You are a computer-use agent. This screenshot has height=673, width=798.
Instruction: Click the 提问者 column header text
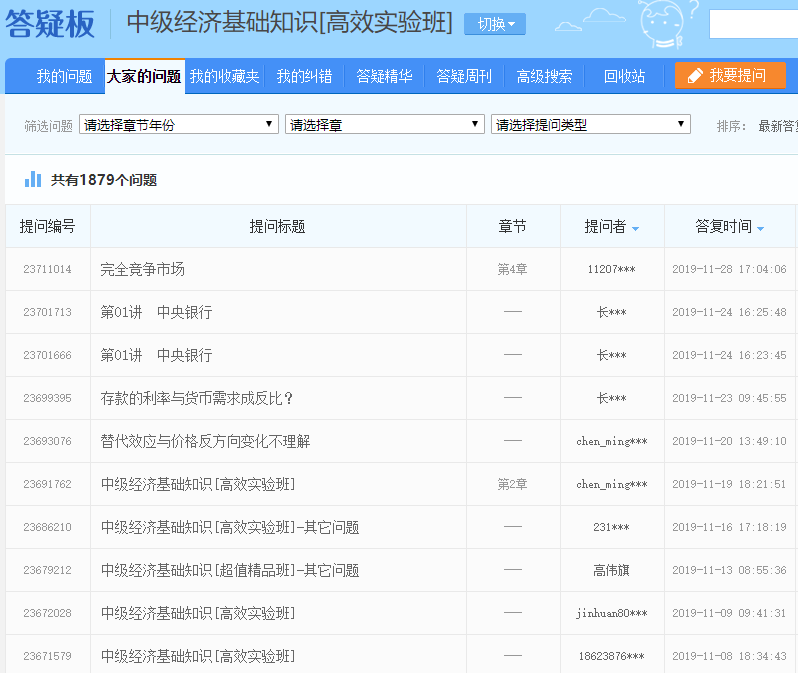coord(605,226)
